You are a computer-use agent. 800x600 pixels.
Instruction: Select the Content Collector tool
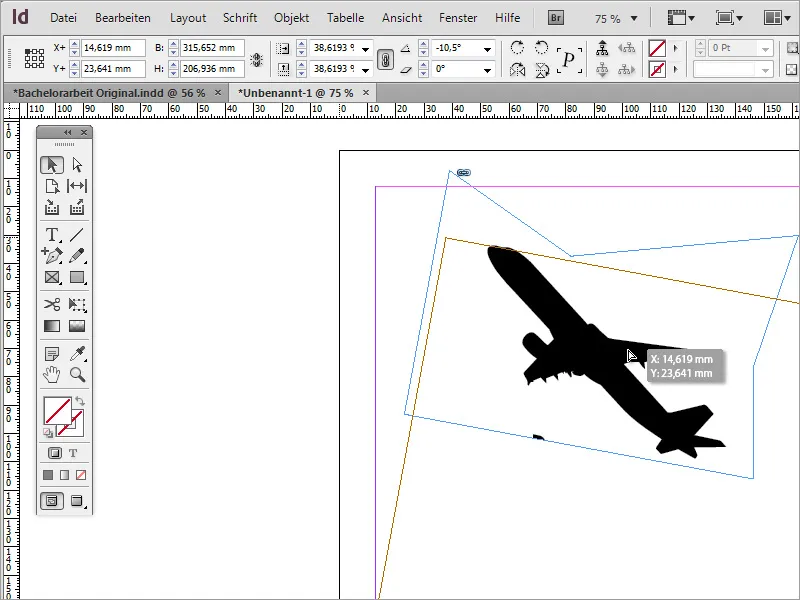pyautogui.click(x=52, y=207)
